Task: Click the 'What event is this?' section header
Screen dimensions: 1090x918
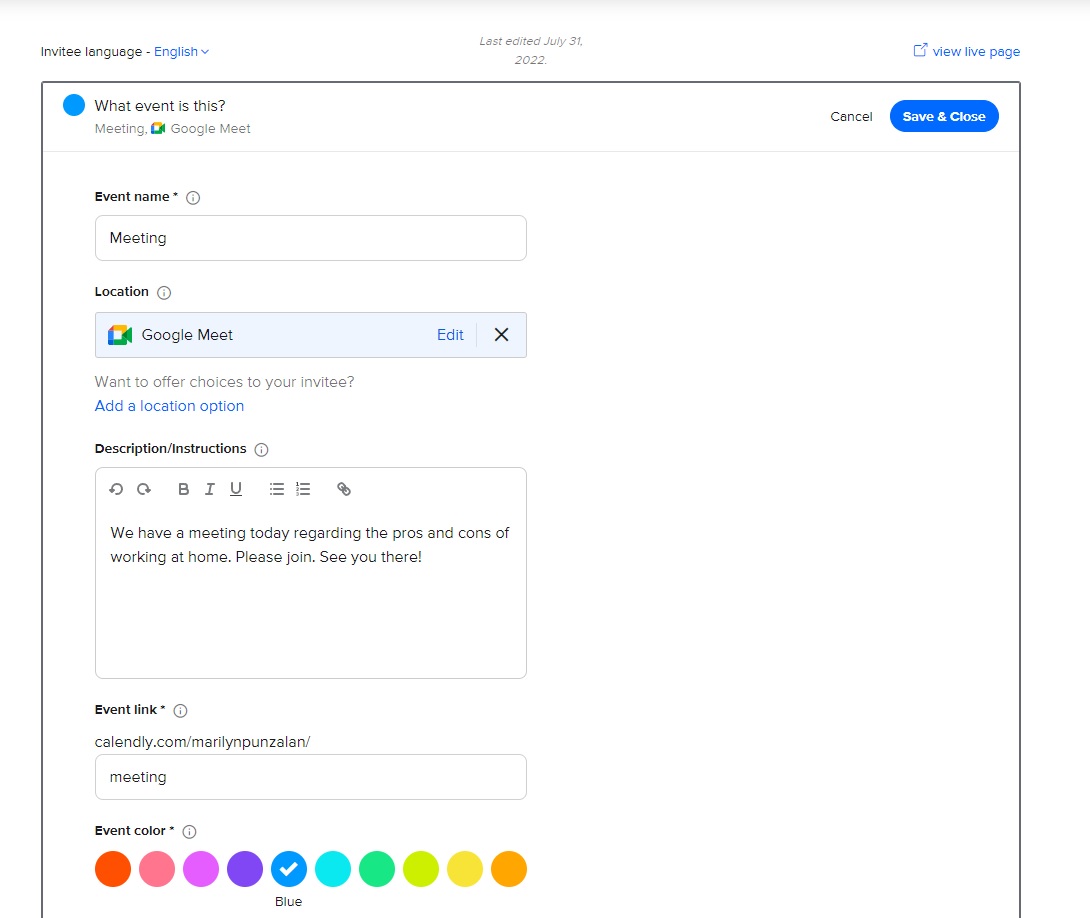Action: [160, 106]
